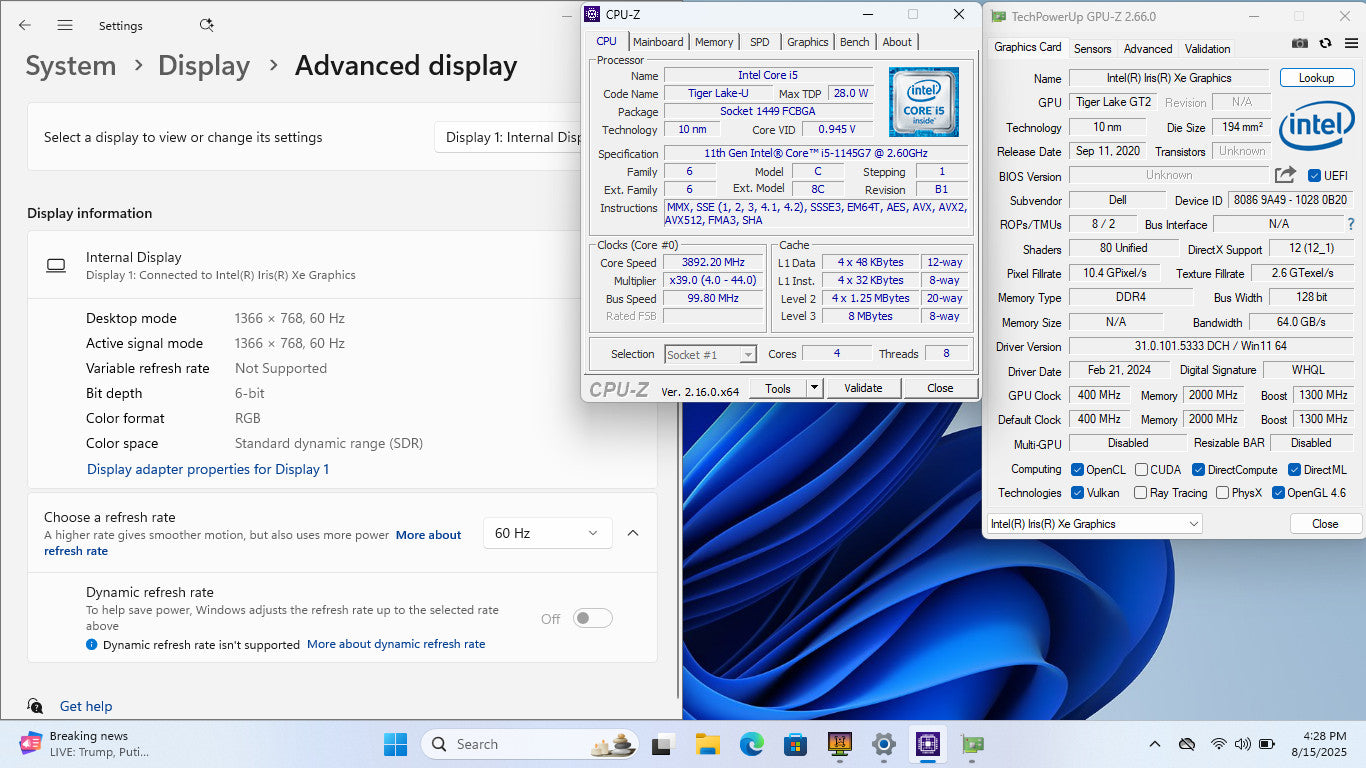Switch to the Sensors tab in GPU-Z
Image resolution: width=1366 pixels, height=768 pixels.
tap(1092, 48)
